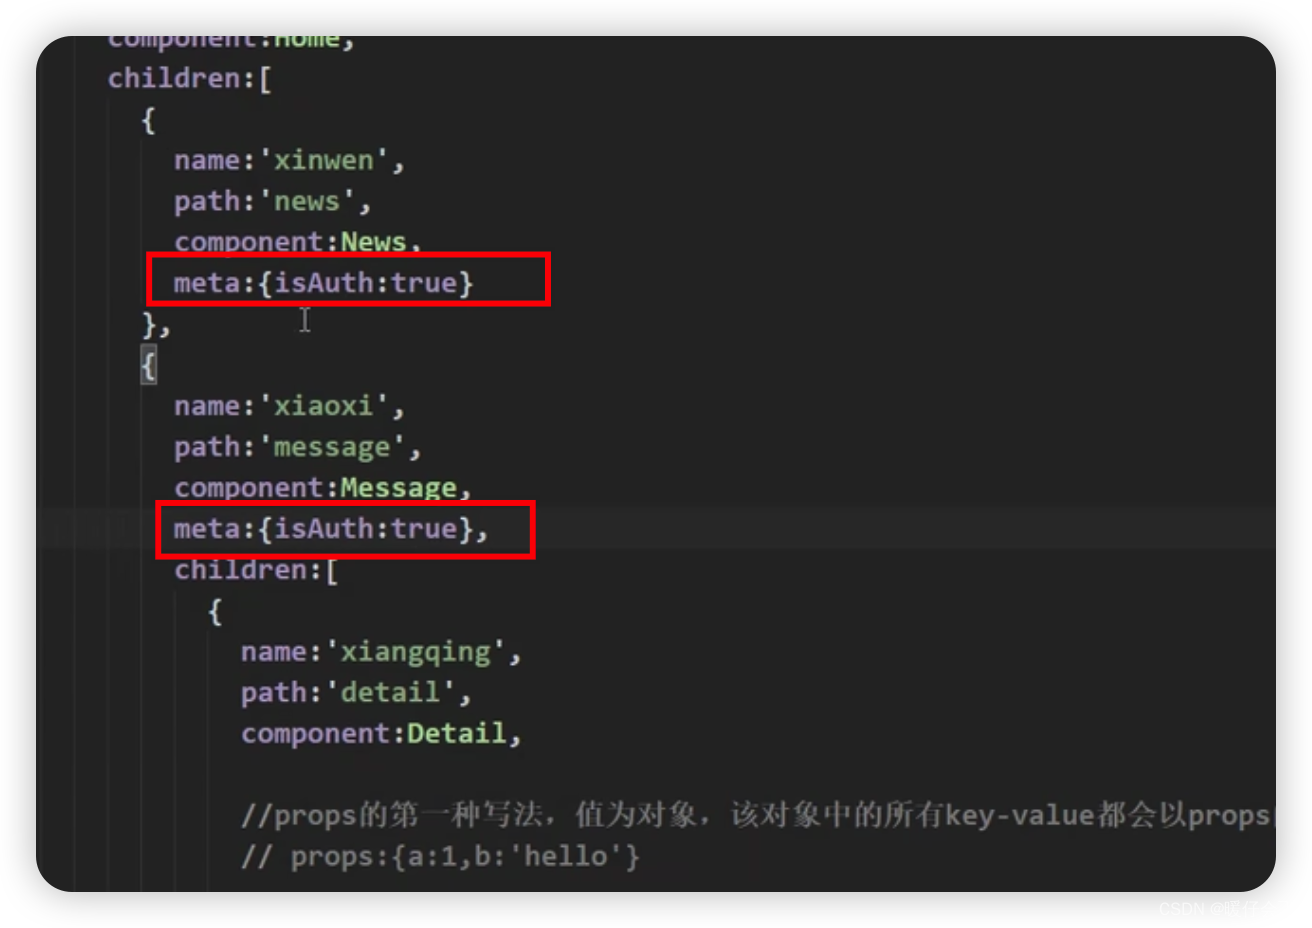Click the line name:'xinwen',
This screenshot has height=928, width=1312.
[x=289, y=161]
